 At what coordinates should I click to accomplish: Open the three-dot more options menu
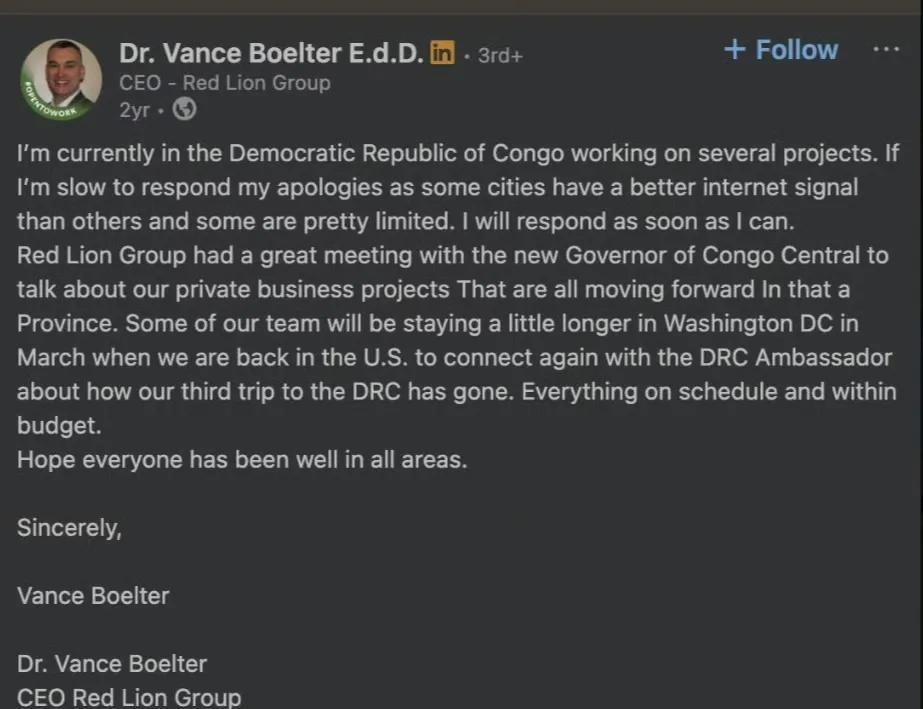click(885, 49)
